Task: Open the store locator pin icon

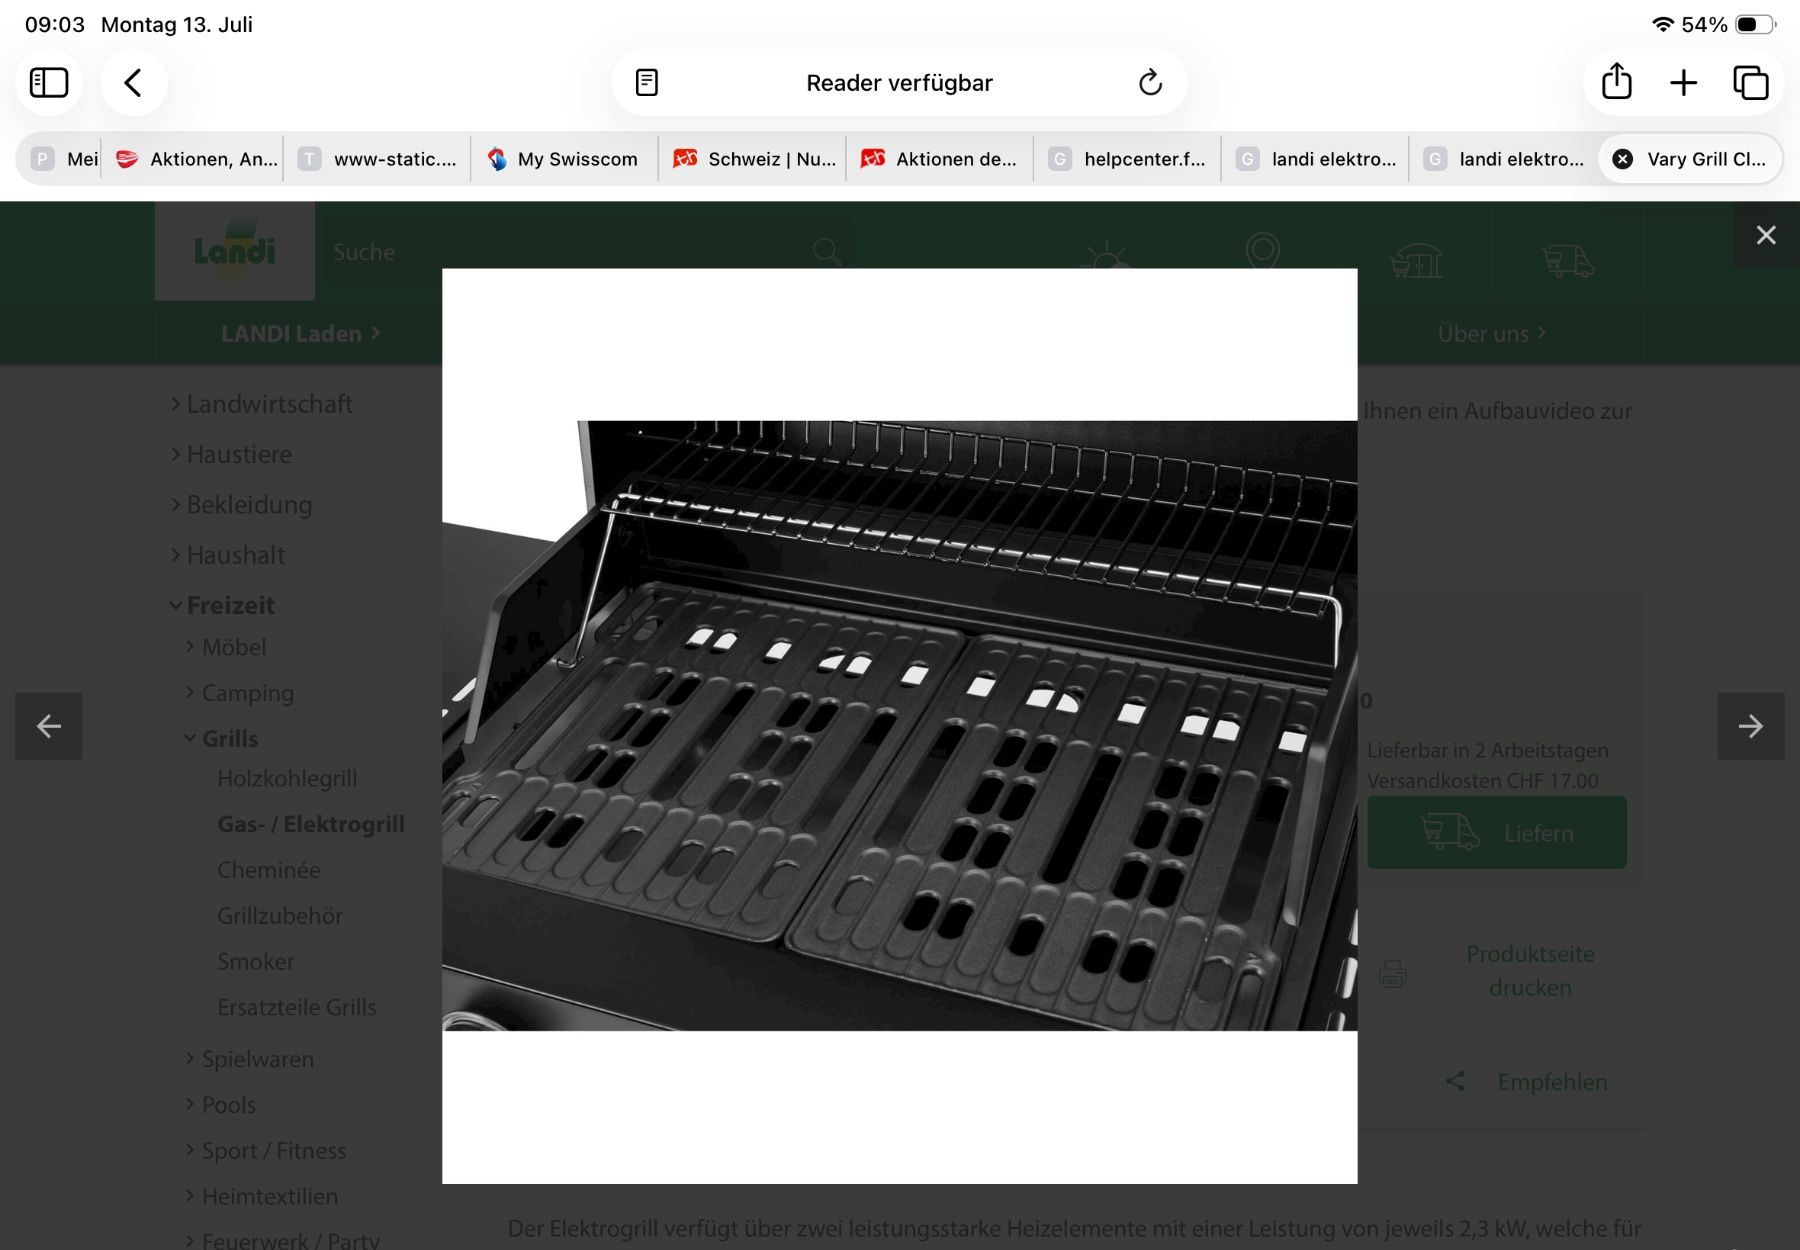Action: [1263, 251]
